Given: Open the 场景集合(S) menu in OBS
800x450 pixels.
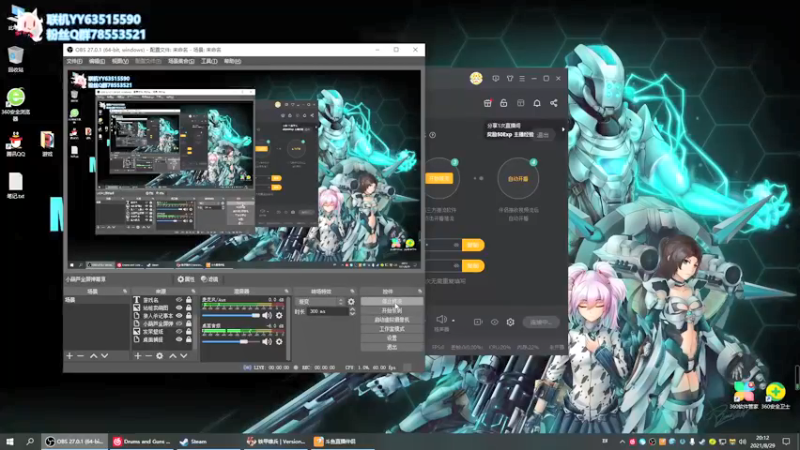Looking at the screenshot, I should 181,61.
